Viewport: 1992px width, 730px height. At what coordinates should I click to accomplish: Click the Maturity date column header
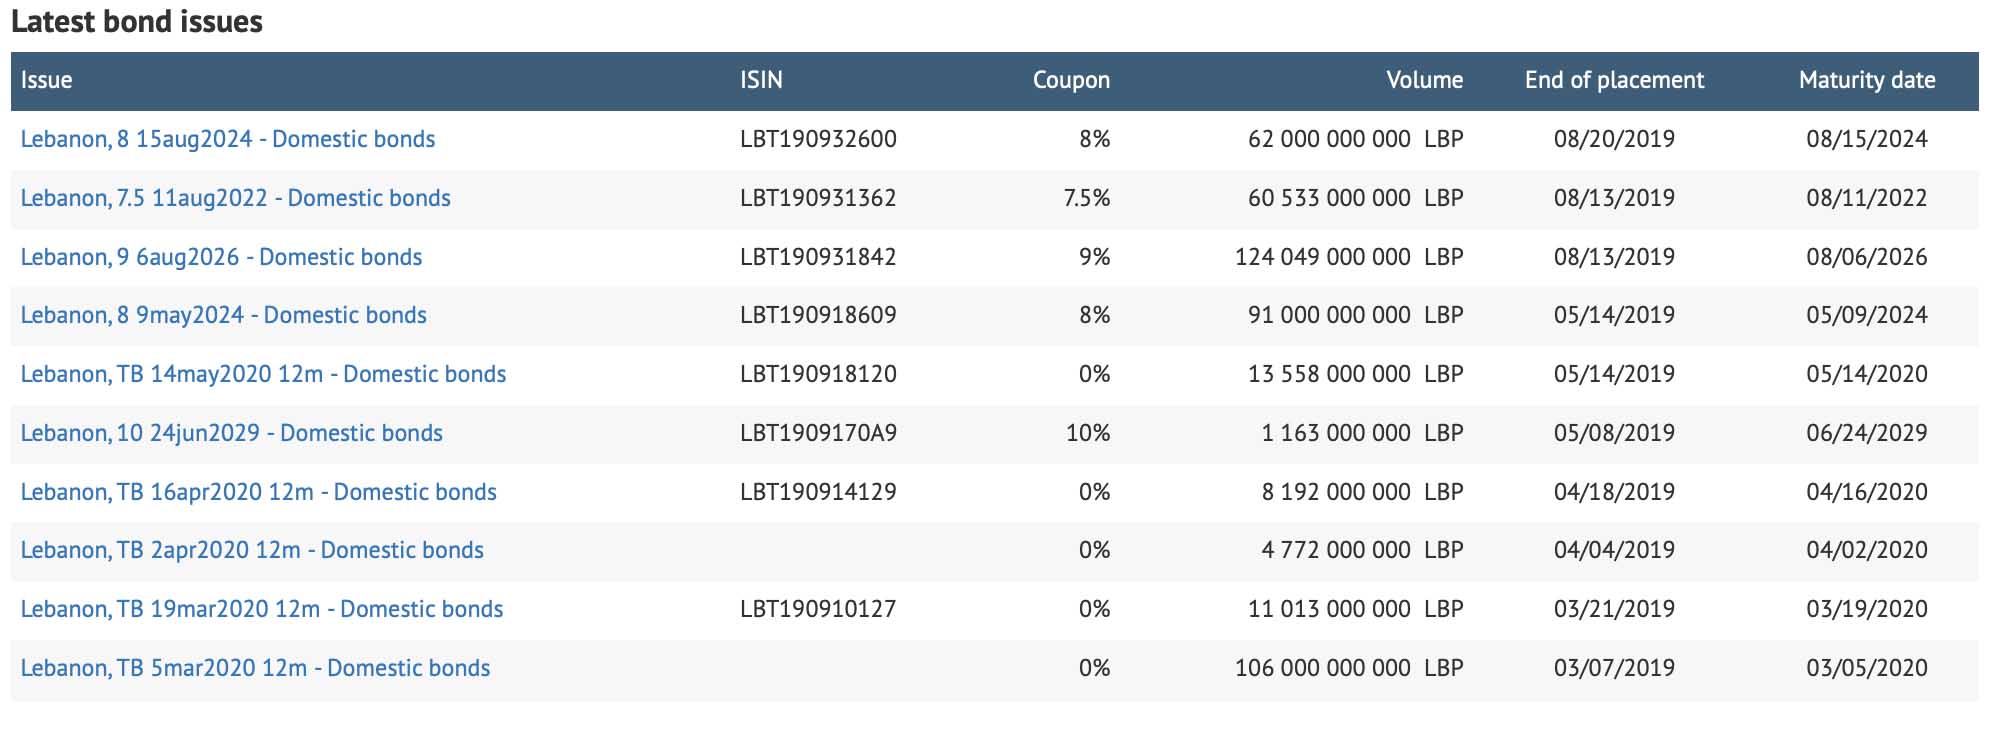pos(1867,80)
